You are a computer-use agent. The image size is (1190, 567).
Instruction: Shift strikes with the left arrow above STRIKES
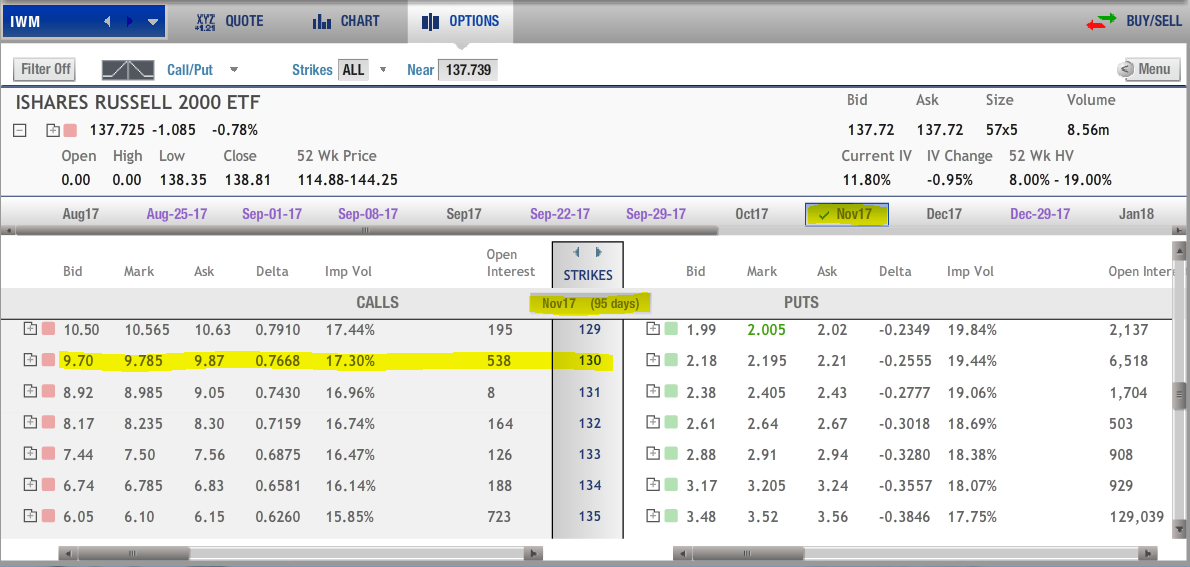coord(576,253)
